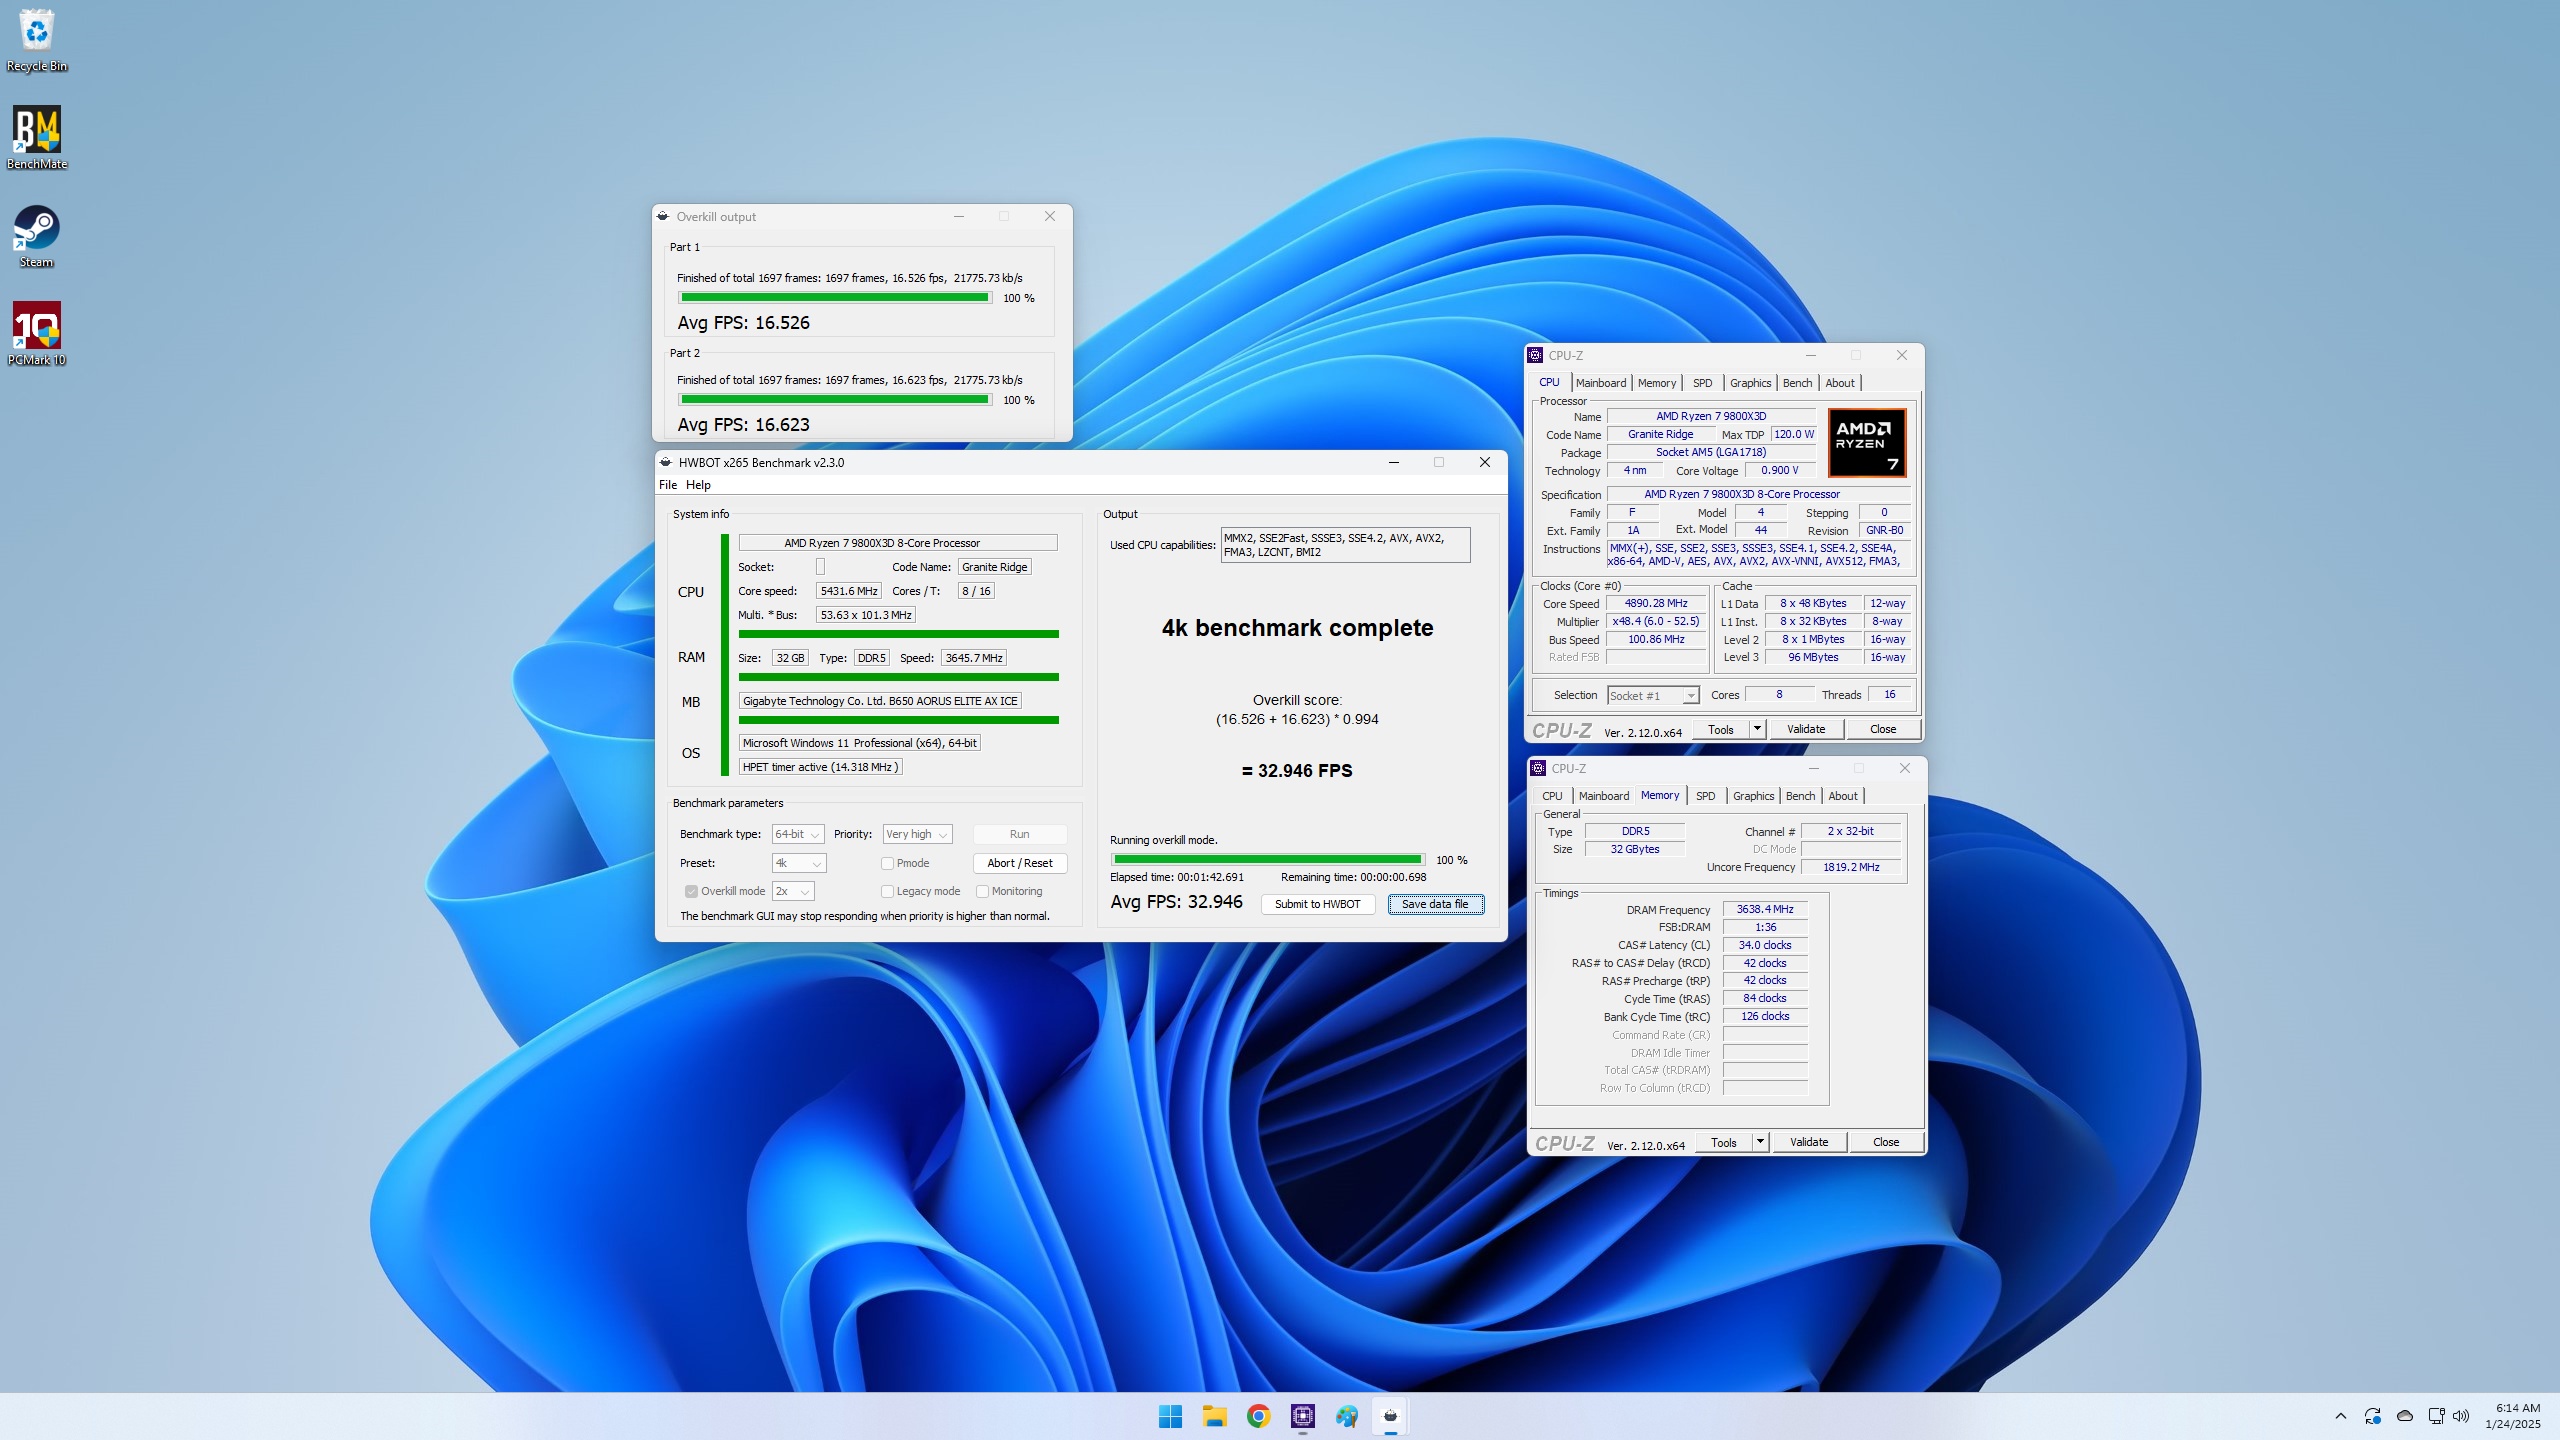Click the Part 2 progress bar
The height and width of the screenshot is (1440, 2560).
click(835, 399)
